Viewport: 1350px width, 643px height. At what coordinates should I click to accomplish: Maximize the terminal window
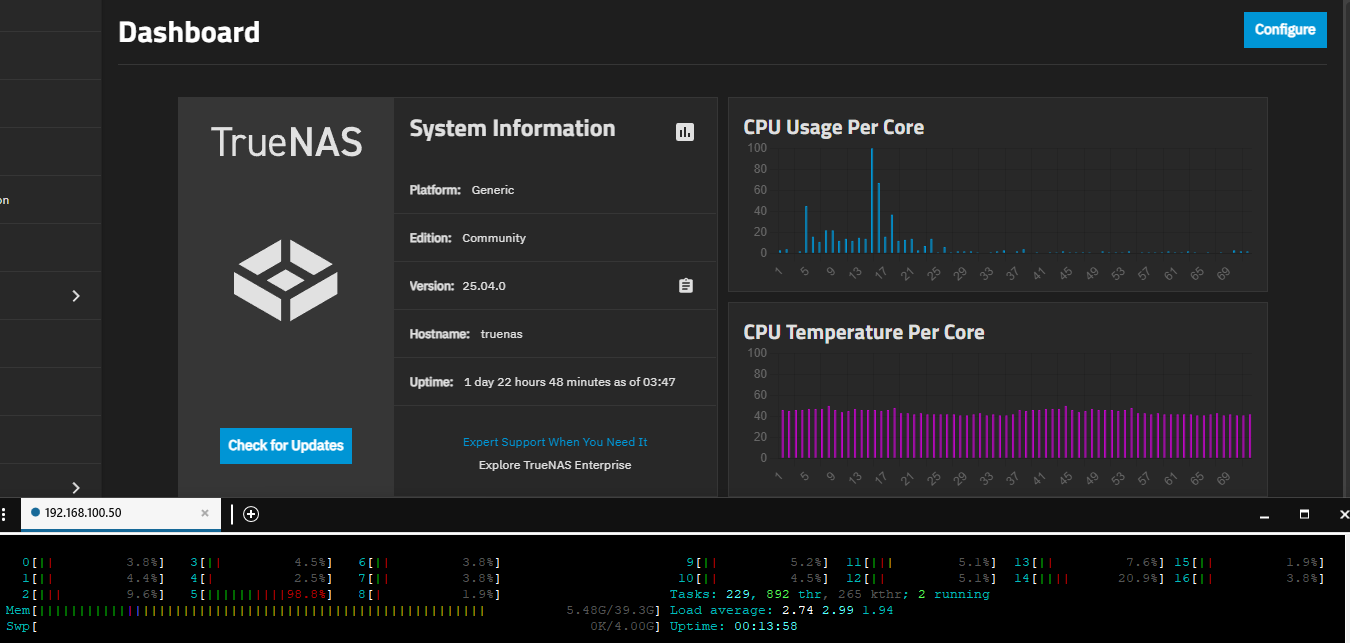1304,514
